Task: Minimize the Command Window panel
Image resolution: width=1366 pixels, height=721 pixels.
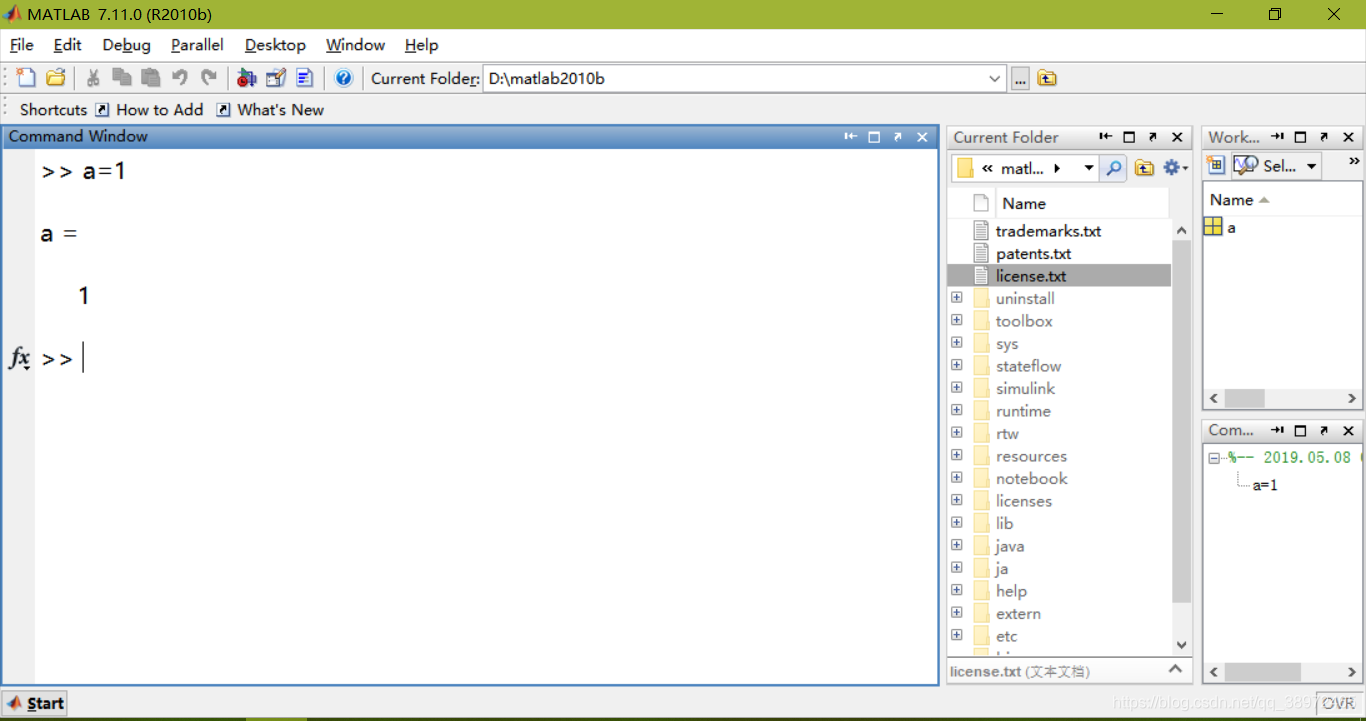Action: pyautogui.click(x=850, y=137)
